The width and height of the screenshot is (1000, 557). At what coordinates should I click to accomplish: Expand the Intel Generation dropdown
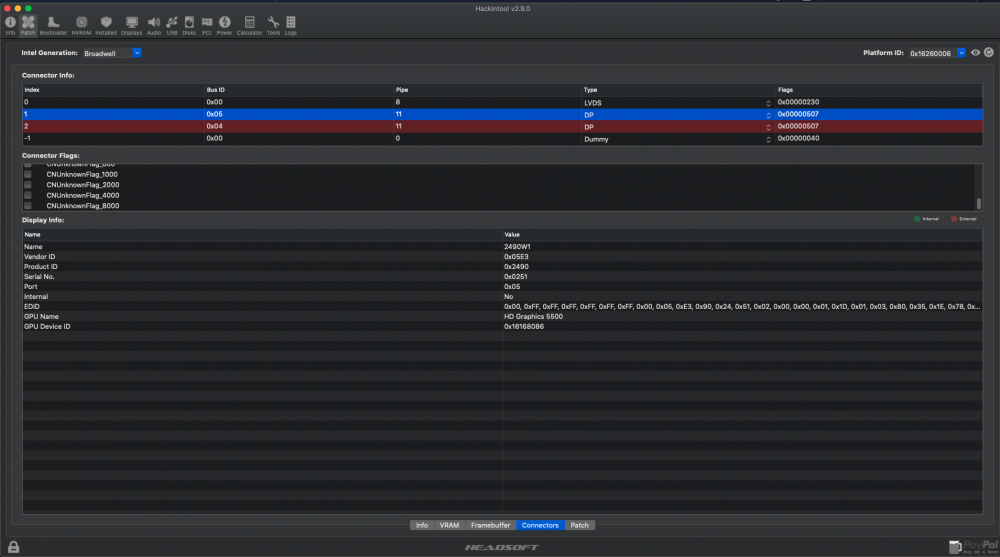[x=137, y=52]
